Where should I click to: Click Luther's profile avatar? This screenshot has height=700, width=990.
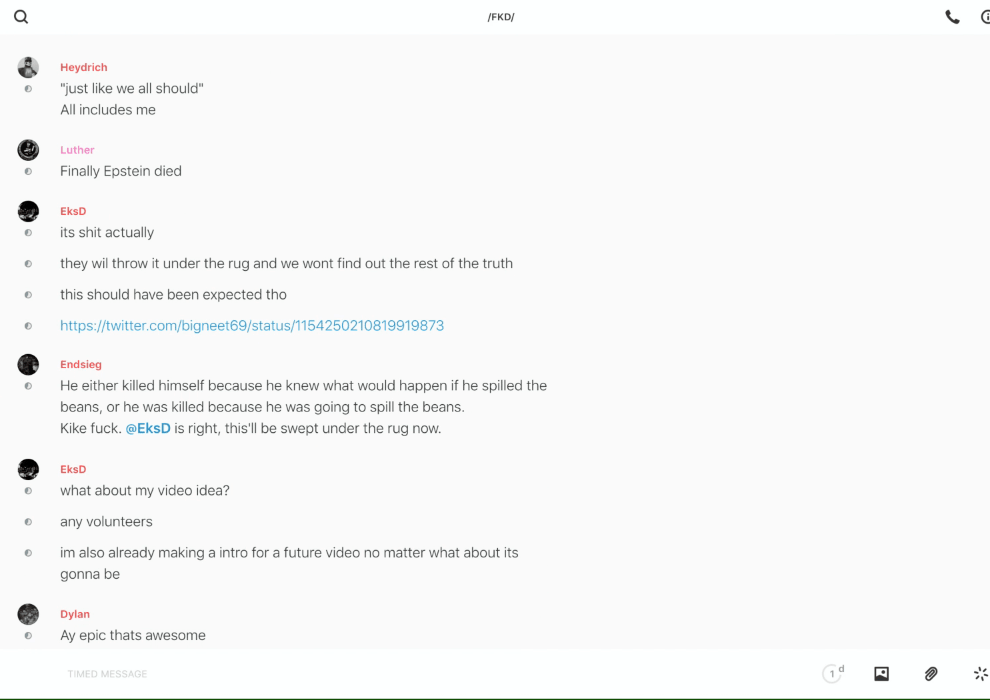[x=28, y=150]
